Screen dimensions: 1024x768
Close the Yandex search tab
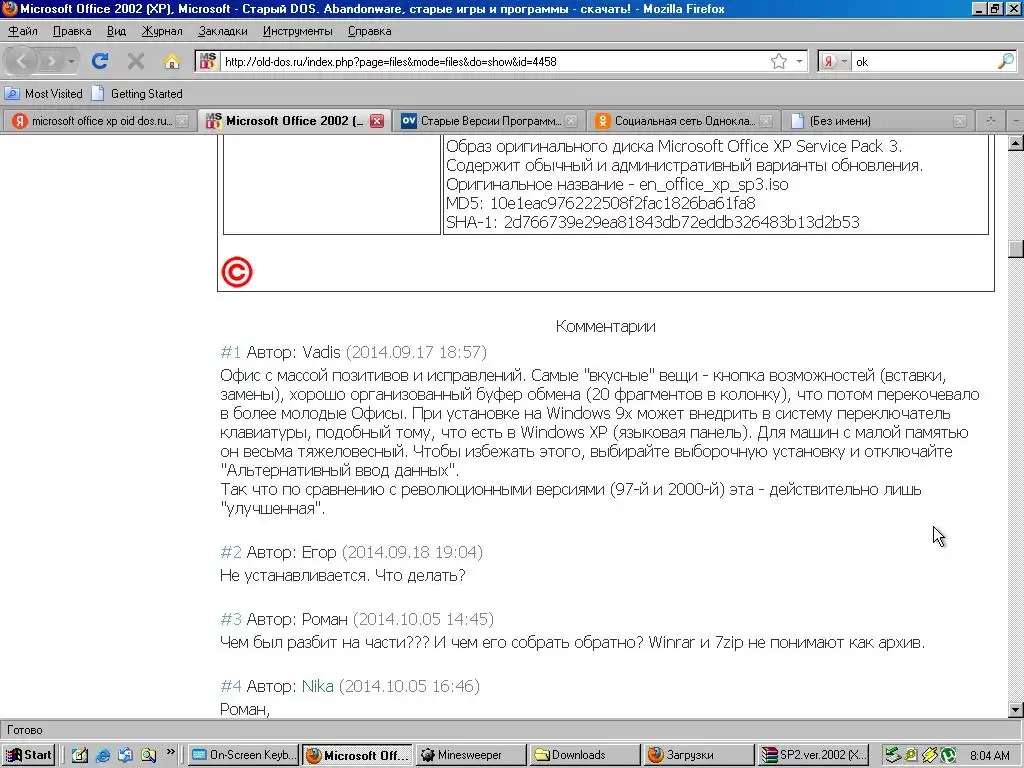pos(182,121)
